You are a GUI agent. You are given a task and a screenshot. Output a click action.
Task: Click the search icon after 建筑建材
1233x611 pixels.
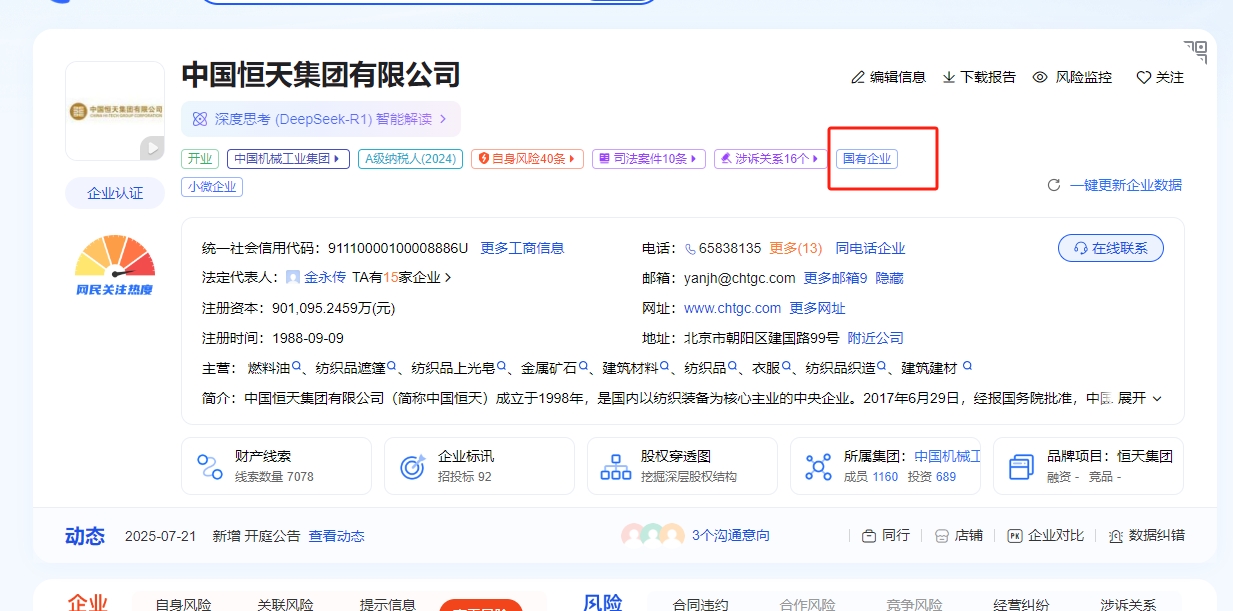[967, 367]
